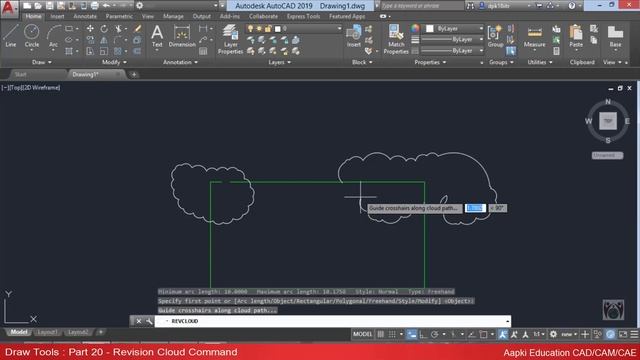640x360 pixels.
Task: Toggle the layer lock padlock icon
Action: [x=268, y=29]
